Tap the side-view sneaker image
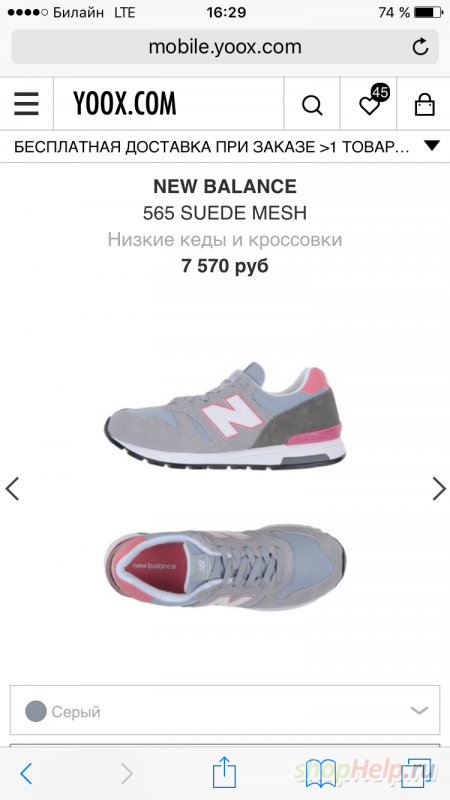This screenshot has width=450, height=800. (x=225, y=416)
